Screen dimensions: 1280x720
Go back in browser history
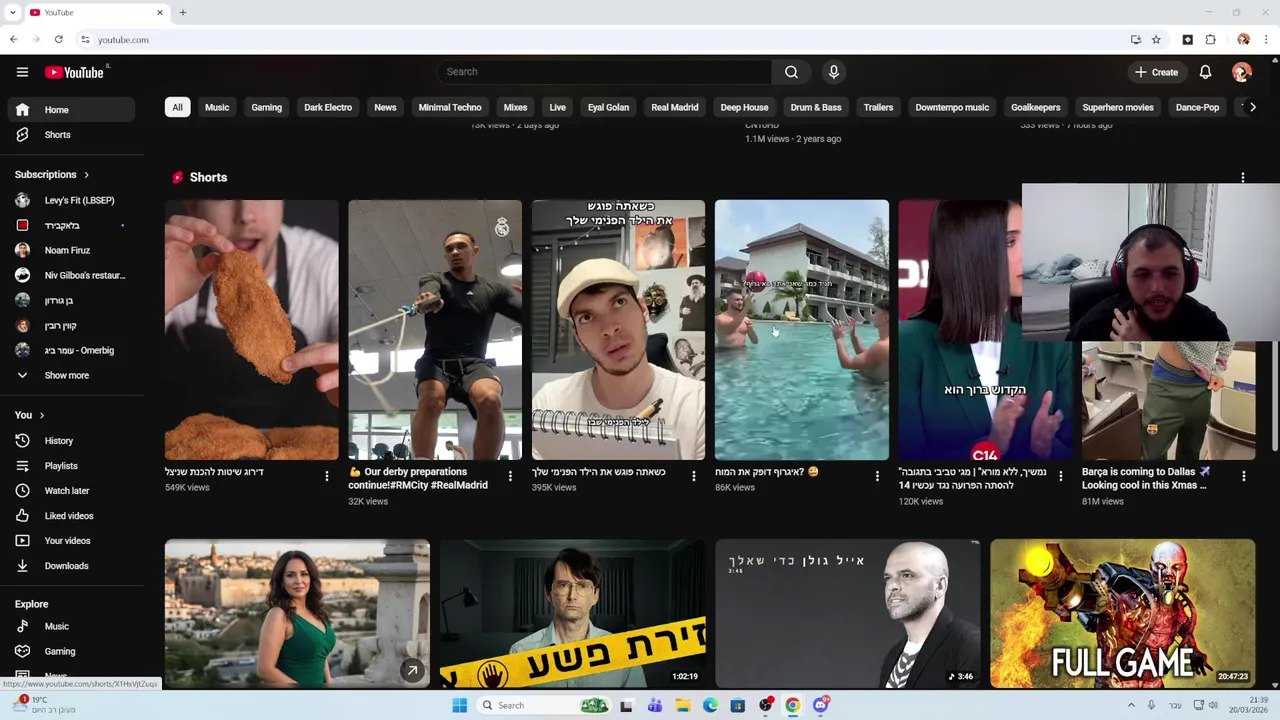[x=14, y=40]
